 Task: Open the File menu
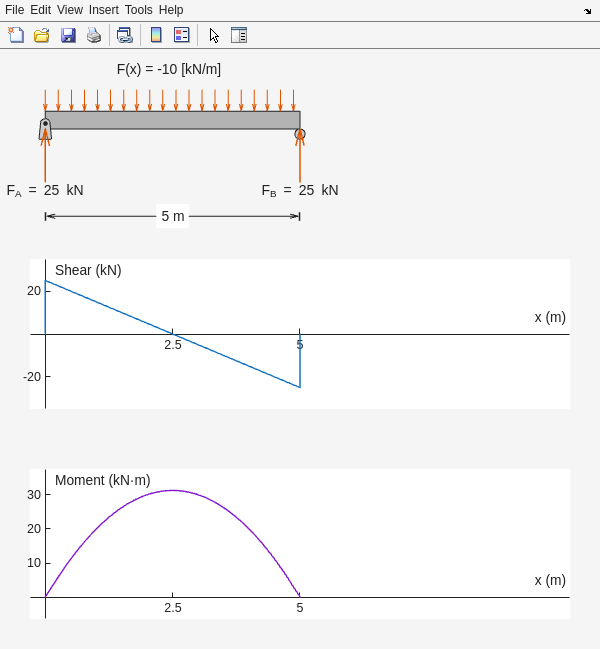[15, 10]
